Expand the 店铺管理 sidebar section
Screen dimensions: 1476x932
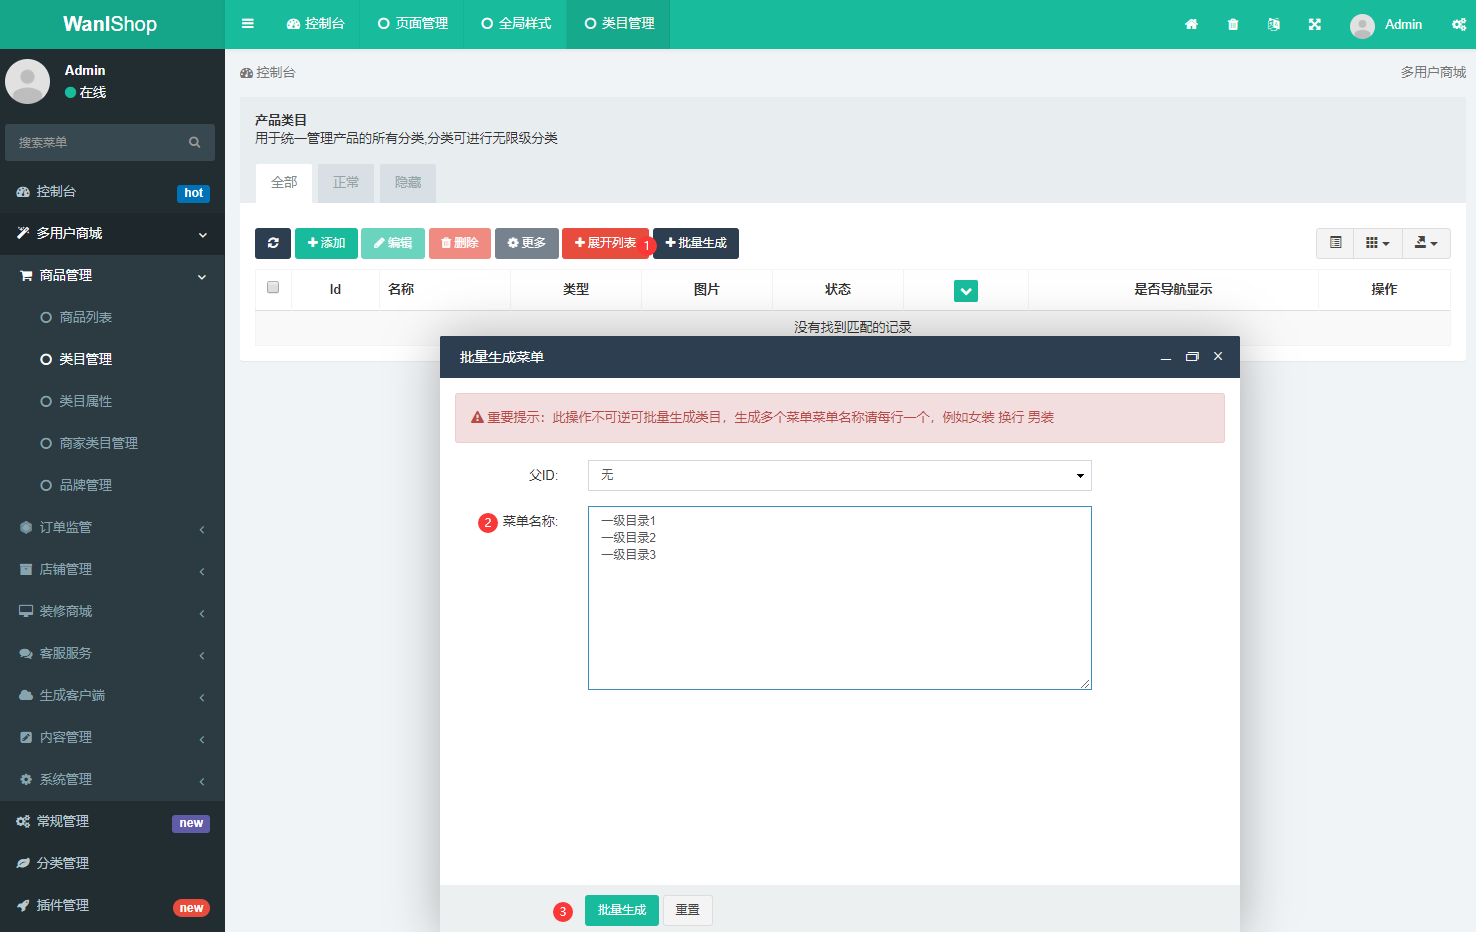tap(112, 570)
